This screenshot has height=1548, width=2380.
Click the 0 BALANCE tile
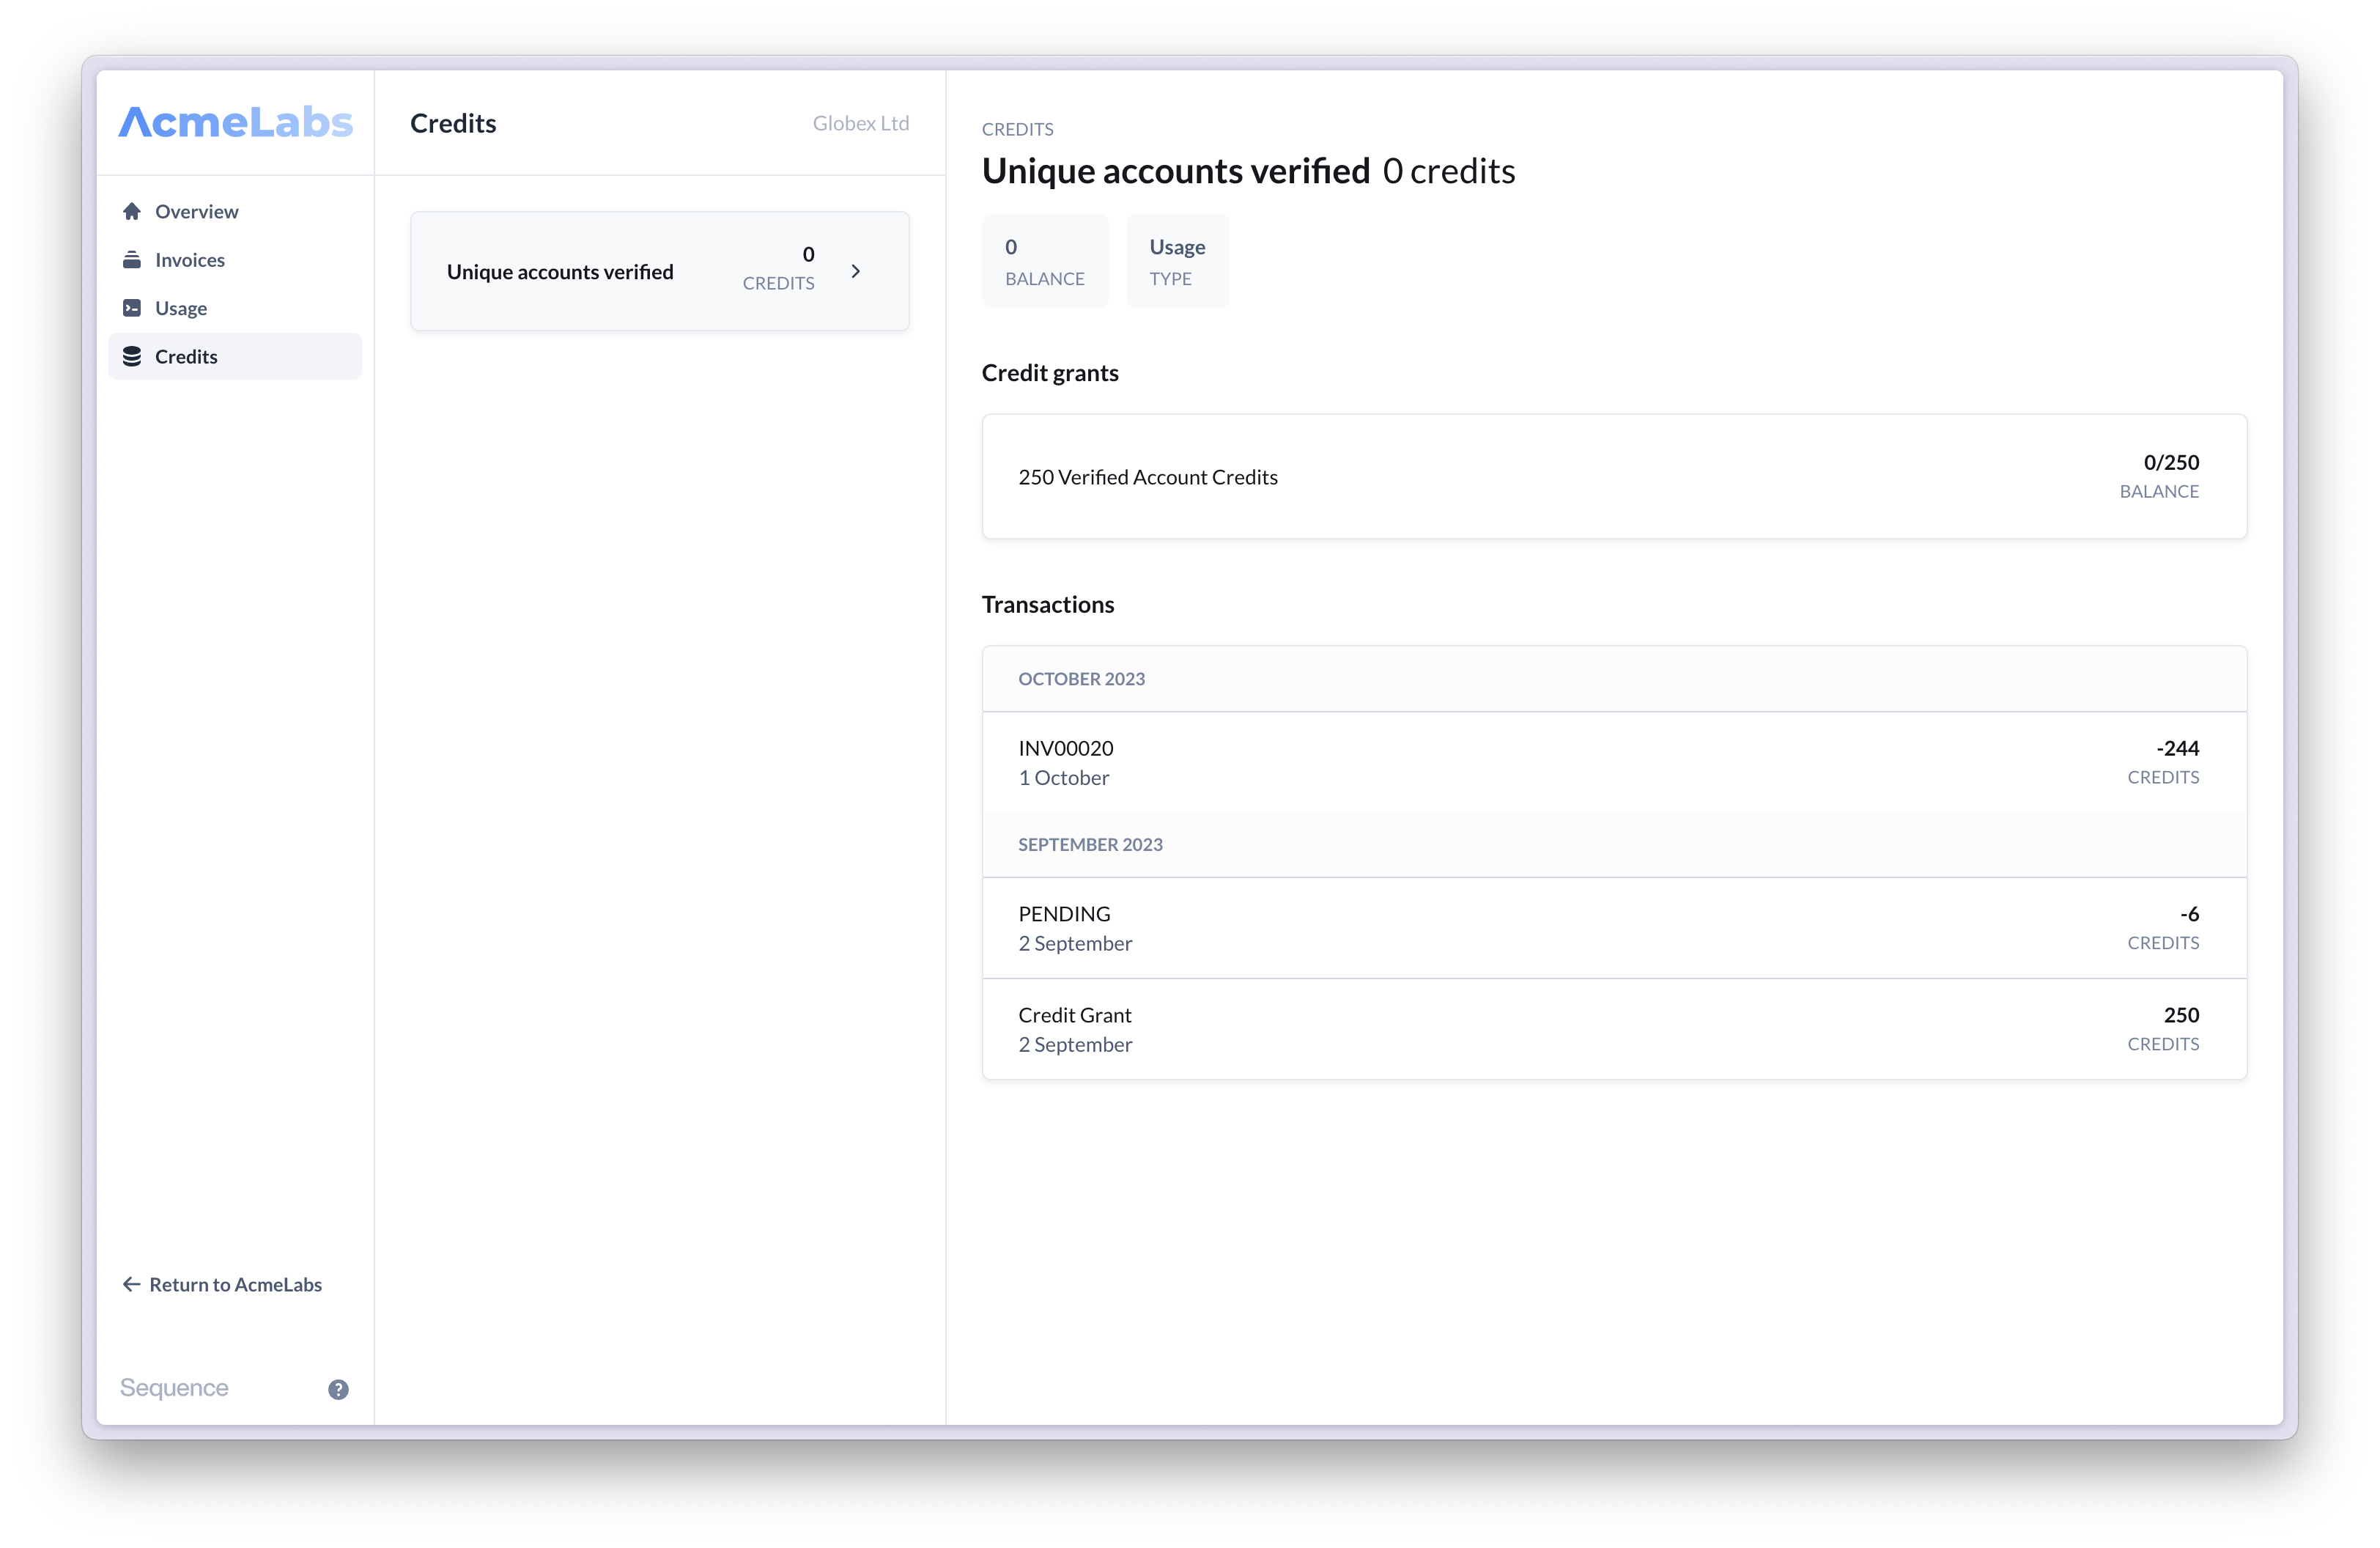click(x=1045, y=261)
